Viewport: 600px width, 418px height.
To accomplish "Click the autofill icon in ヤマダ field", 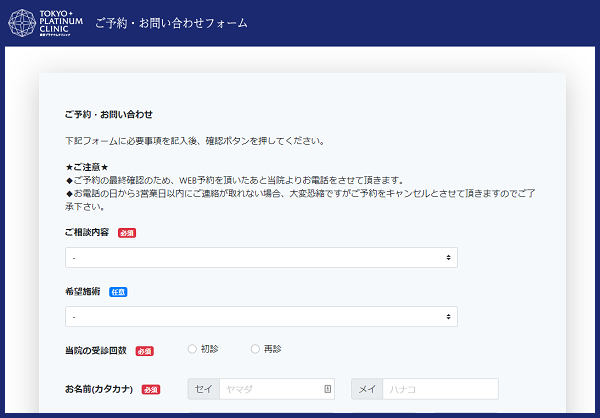I will (327, 389).
